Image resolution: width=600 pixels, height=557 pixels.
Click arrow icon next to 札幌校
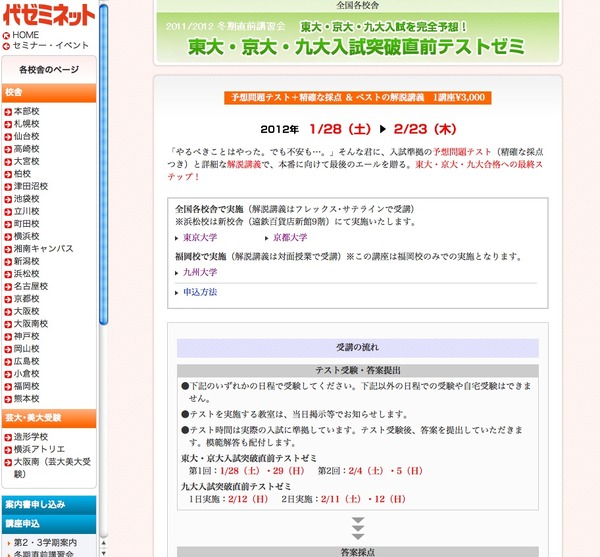click(x=8, y=125)
